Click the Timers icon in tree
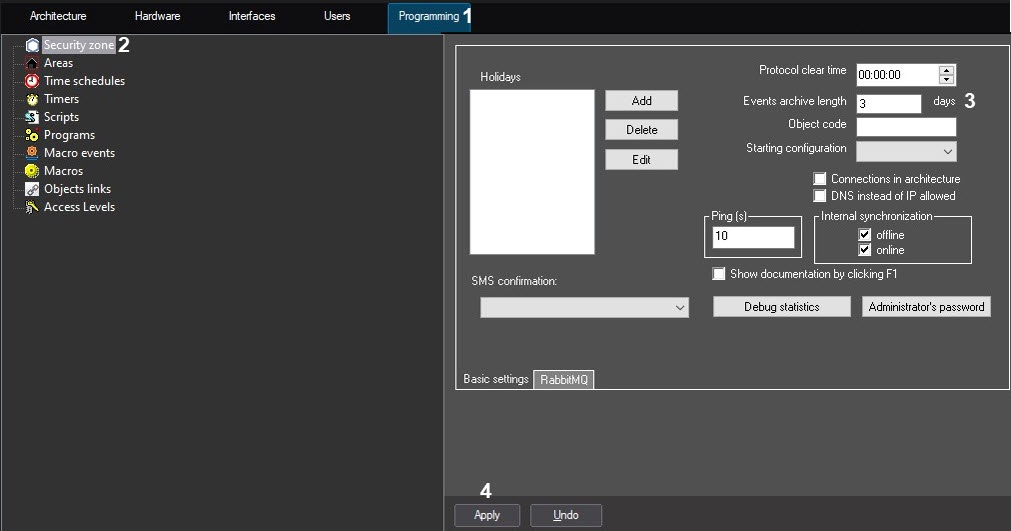 pyautogui.click(x=32, y=99)
